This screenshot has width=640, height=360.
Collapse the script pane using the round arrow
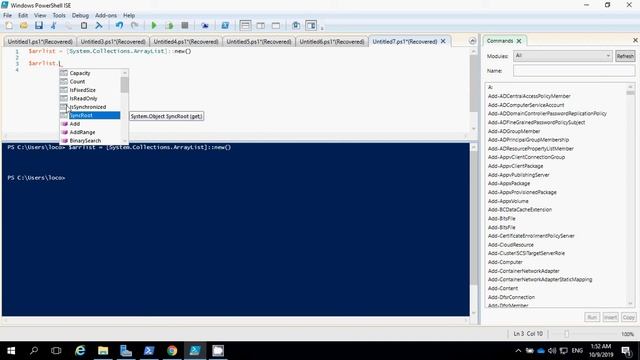tap(472, 41)
